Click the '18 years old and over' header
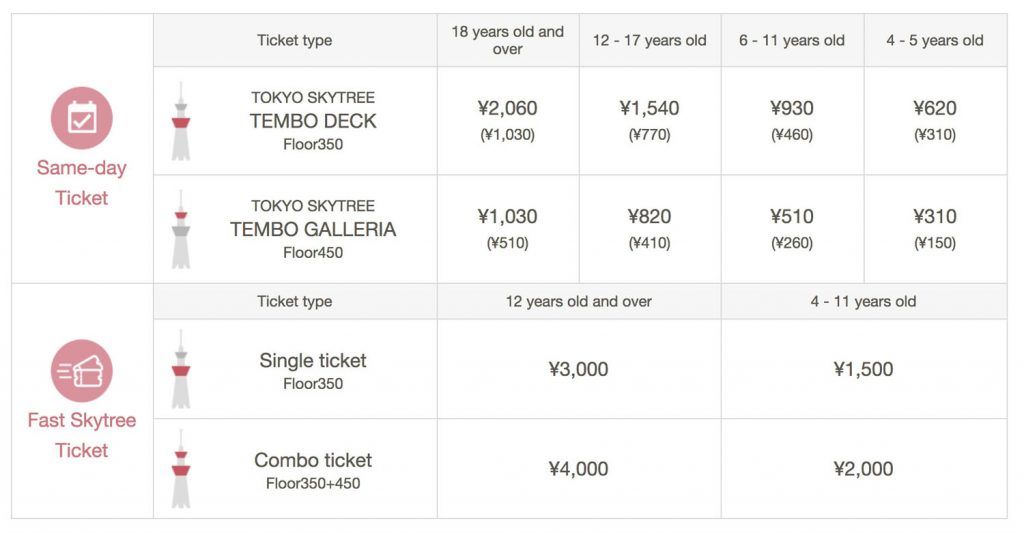Image resolution: width=1024 pixels, height=533 pixels. [507, 40]
